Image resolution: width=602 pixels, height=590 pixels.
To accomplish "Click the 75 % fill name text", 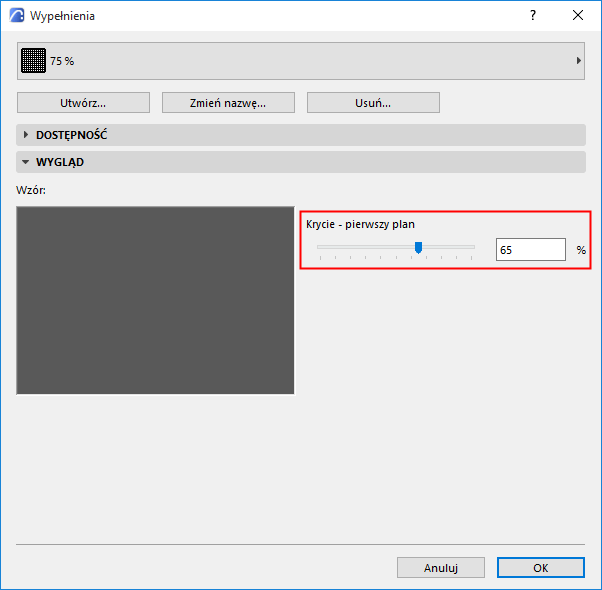I will (62, 61).
